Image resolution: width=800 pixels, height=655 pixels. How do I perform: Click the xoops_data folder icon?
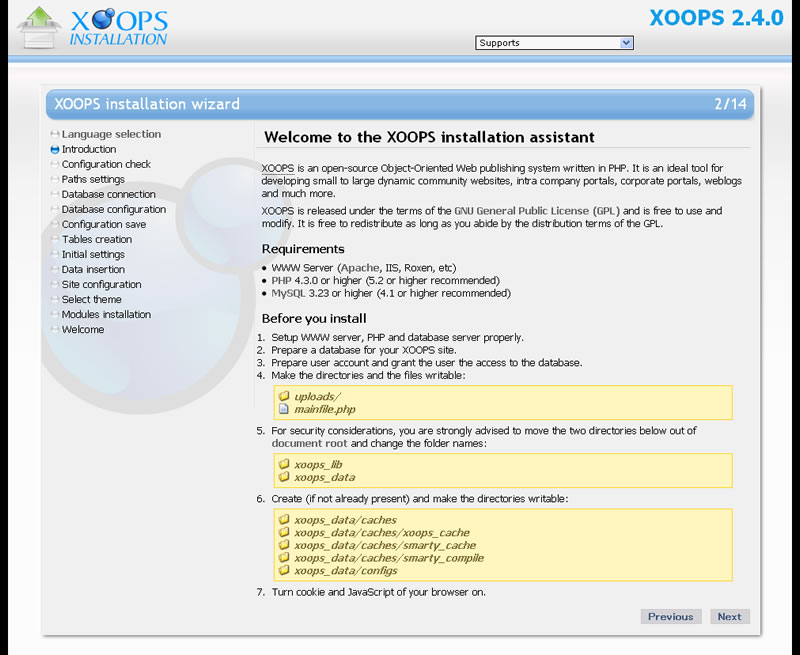click(x=284, y=476)
